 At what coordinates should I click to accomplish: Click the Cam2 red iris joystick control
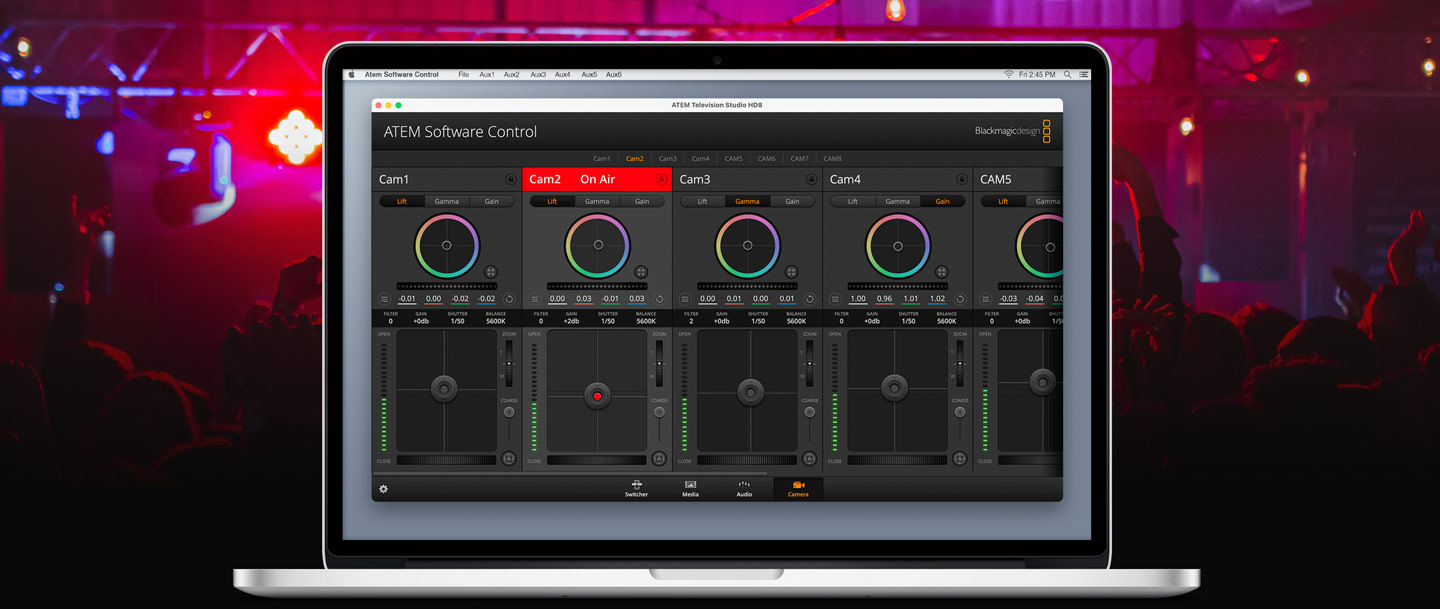597,396
